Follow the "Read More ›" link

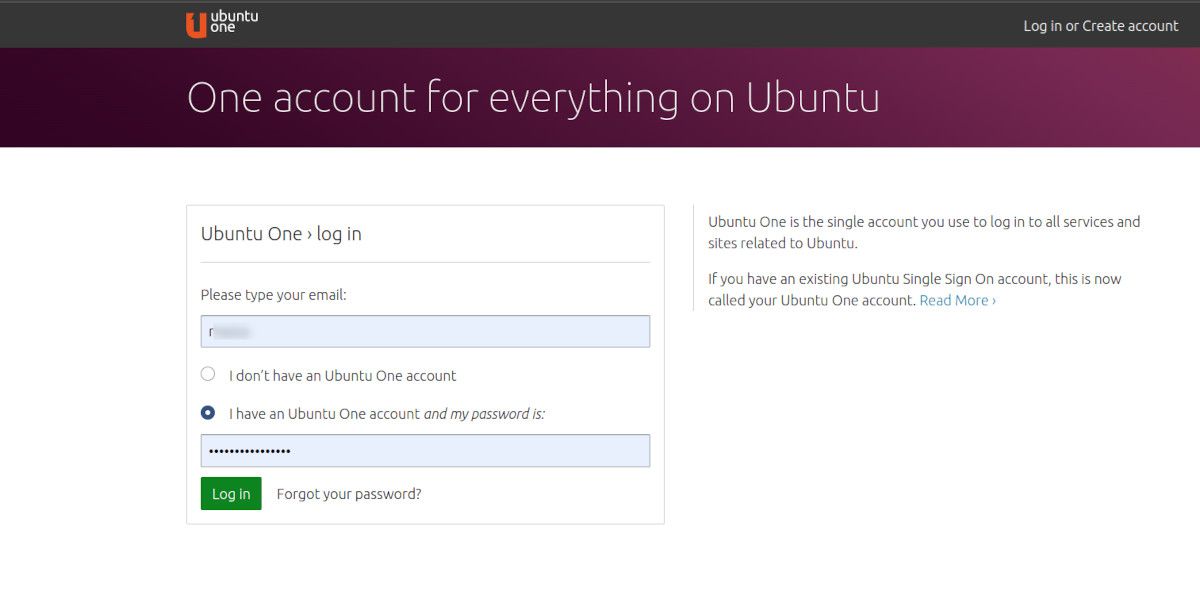[957, 300]
